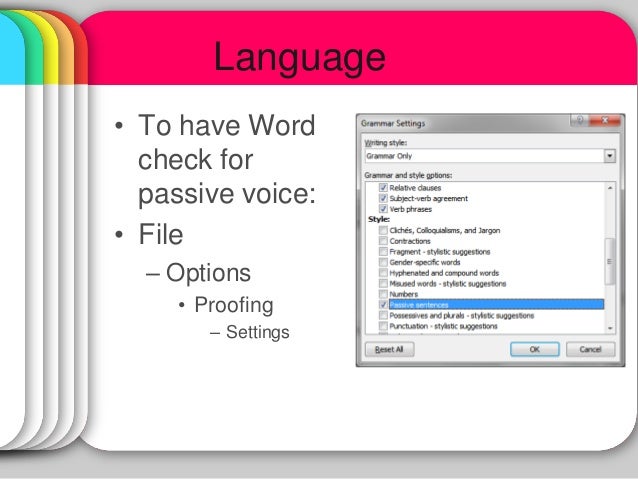Check the Gender-specific words option
This screenshot has height=479, width=638.
pyautogui.click(x=383, y=262)
